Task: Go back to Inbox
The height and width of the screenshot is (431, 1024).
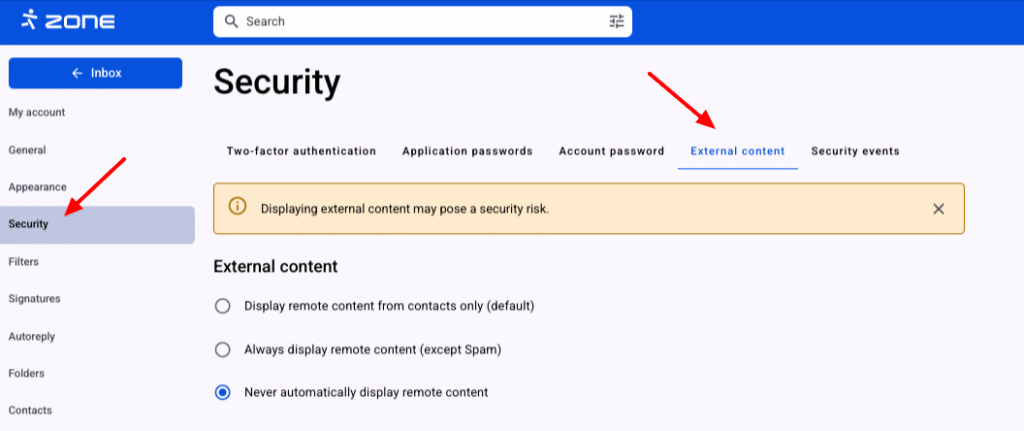Action: 95,73
